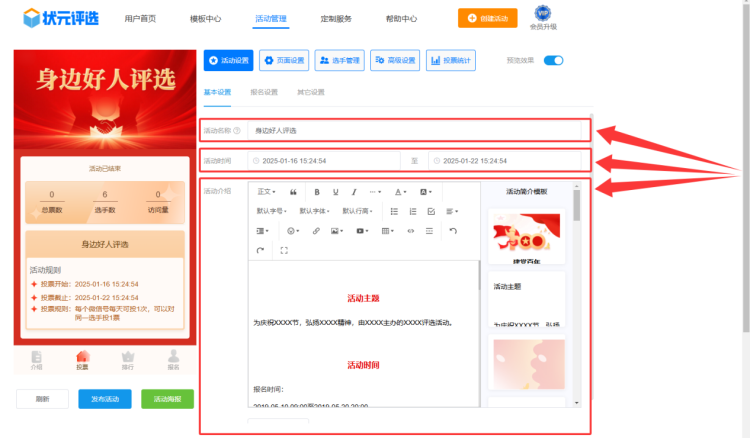Expand the 默认字号 font size dropdown
Viewport: 750px width, 438px height.
click(x=272, y=211)
